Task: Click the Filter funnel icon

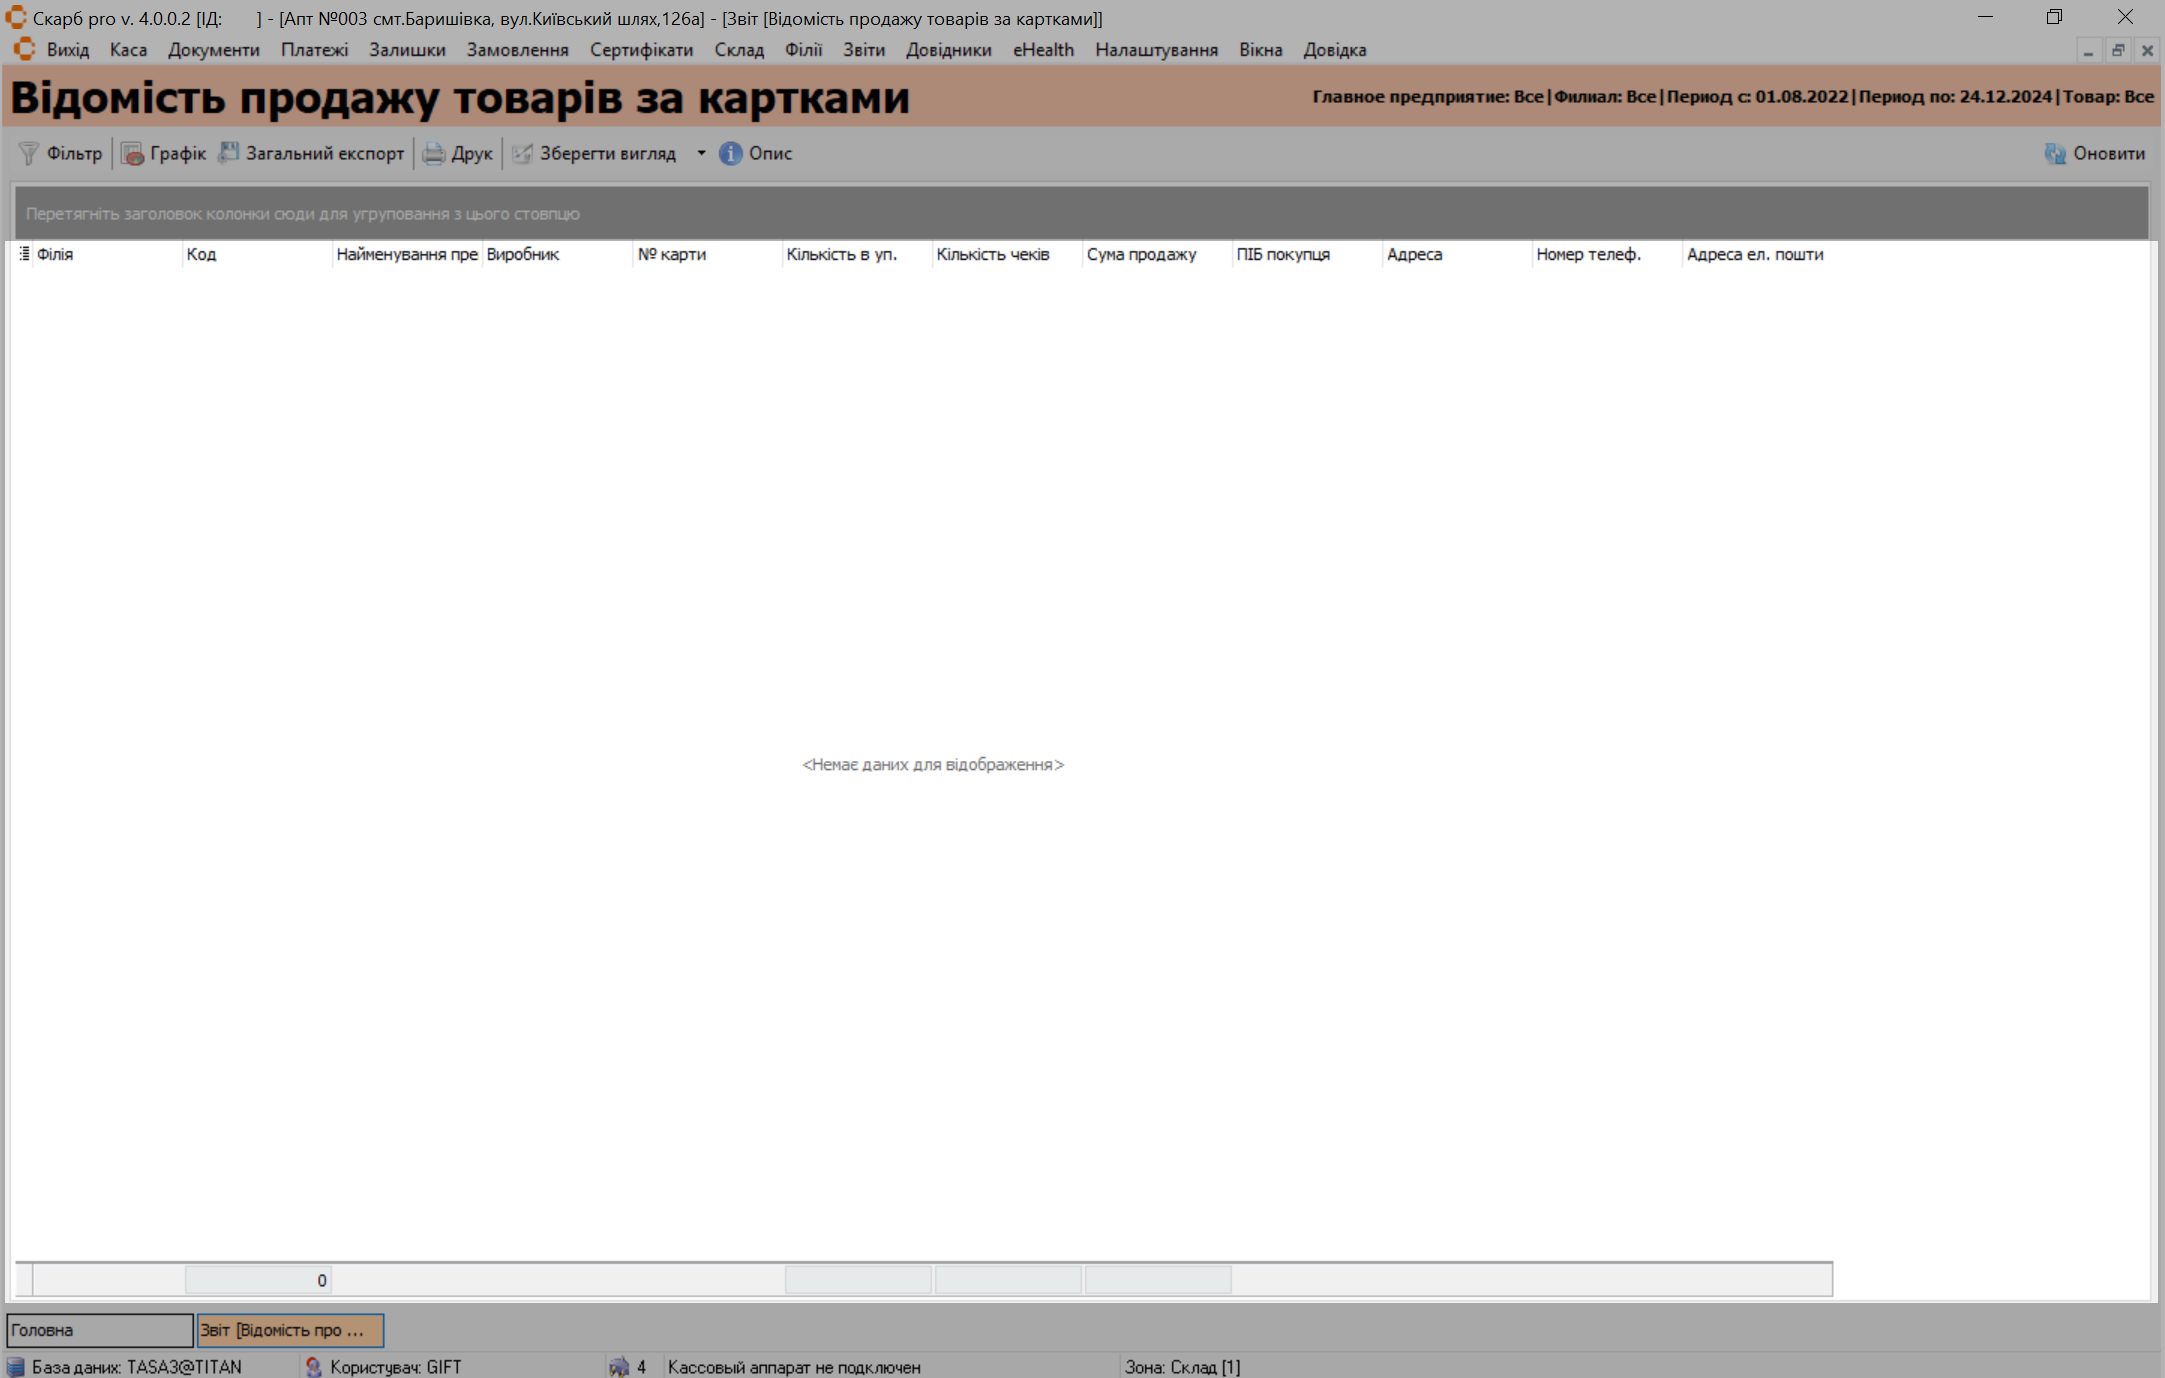Action: click(29, 153)
